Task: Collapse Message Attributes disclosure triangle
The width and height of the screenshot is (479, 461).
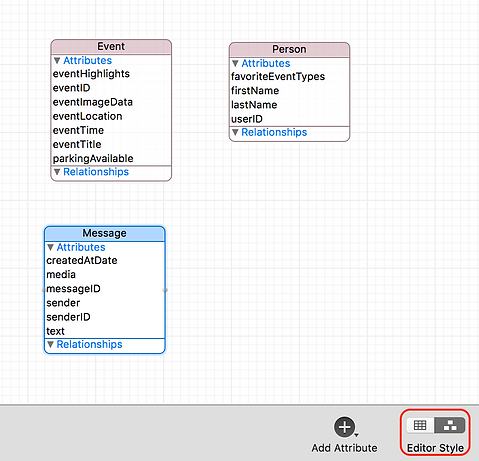Action: pyautogui.click(x=50, y=247)
